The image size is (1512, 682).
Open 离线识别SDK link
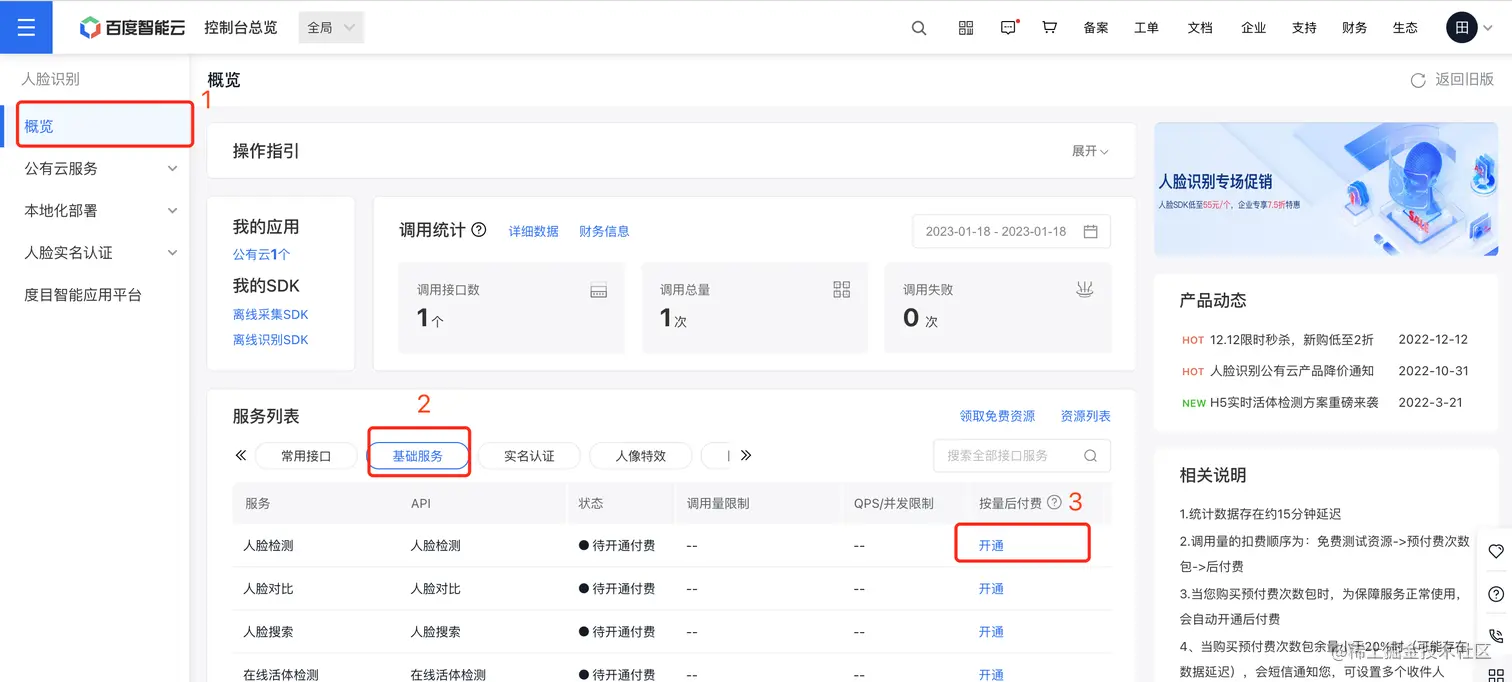(271, 340)
